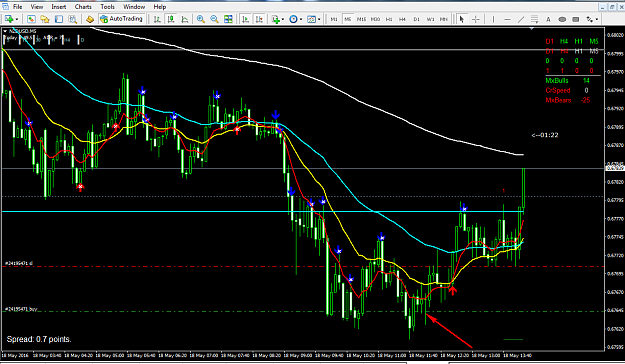Screen dimensions: 625x364
Task: Switch to M15 timeframe
Action: coord(362,19)
